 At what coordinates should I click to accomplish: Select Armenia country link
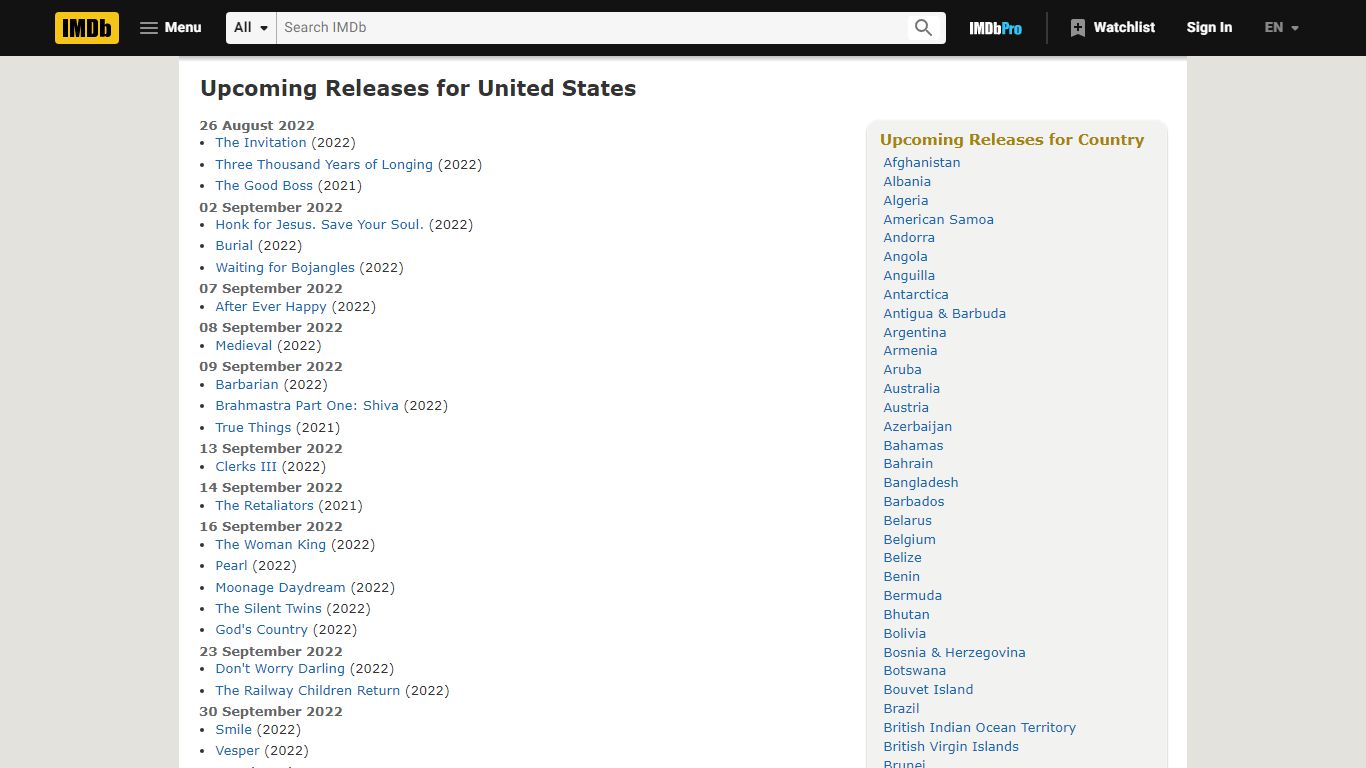coord(910,351)
